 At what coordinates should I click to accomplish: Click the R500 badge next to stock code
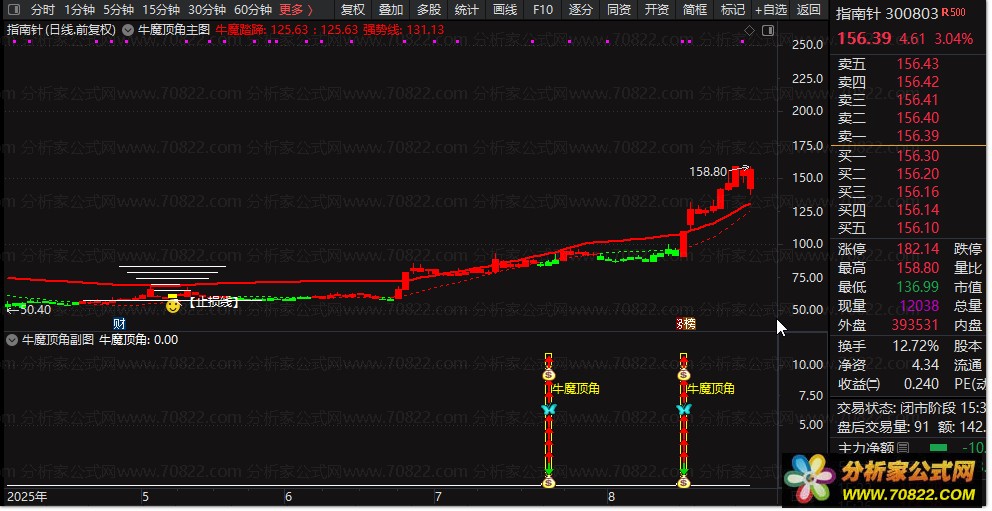tap(953, 13)
